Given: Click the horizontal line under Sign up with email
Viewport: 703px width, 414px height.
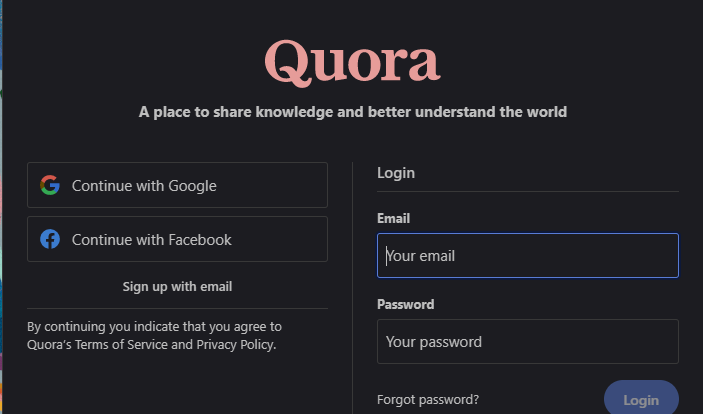Looking at the screenshot, I should [177, 308].
